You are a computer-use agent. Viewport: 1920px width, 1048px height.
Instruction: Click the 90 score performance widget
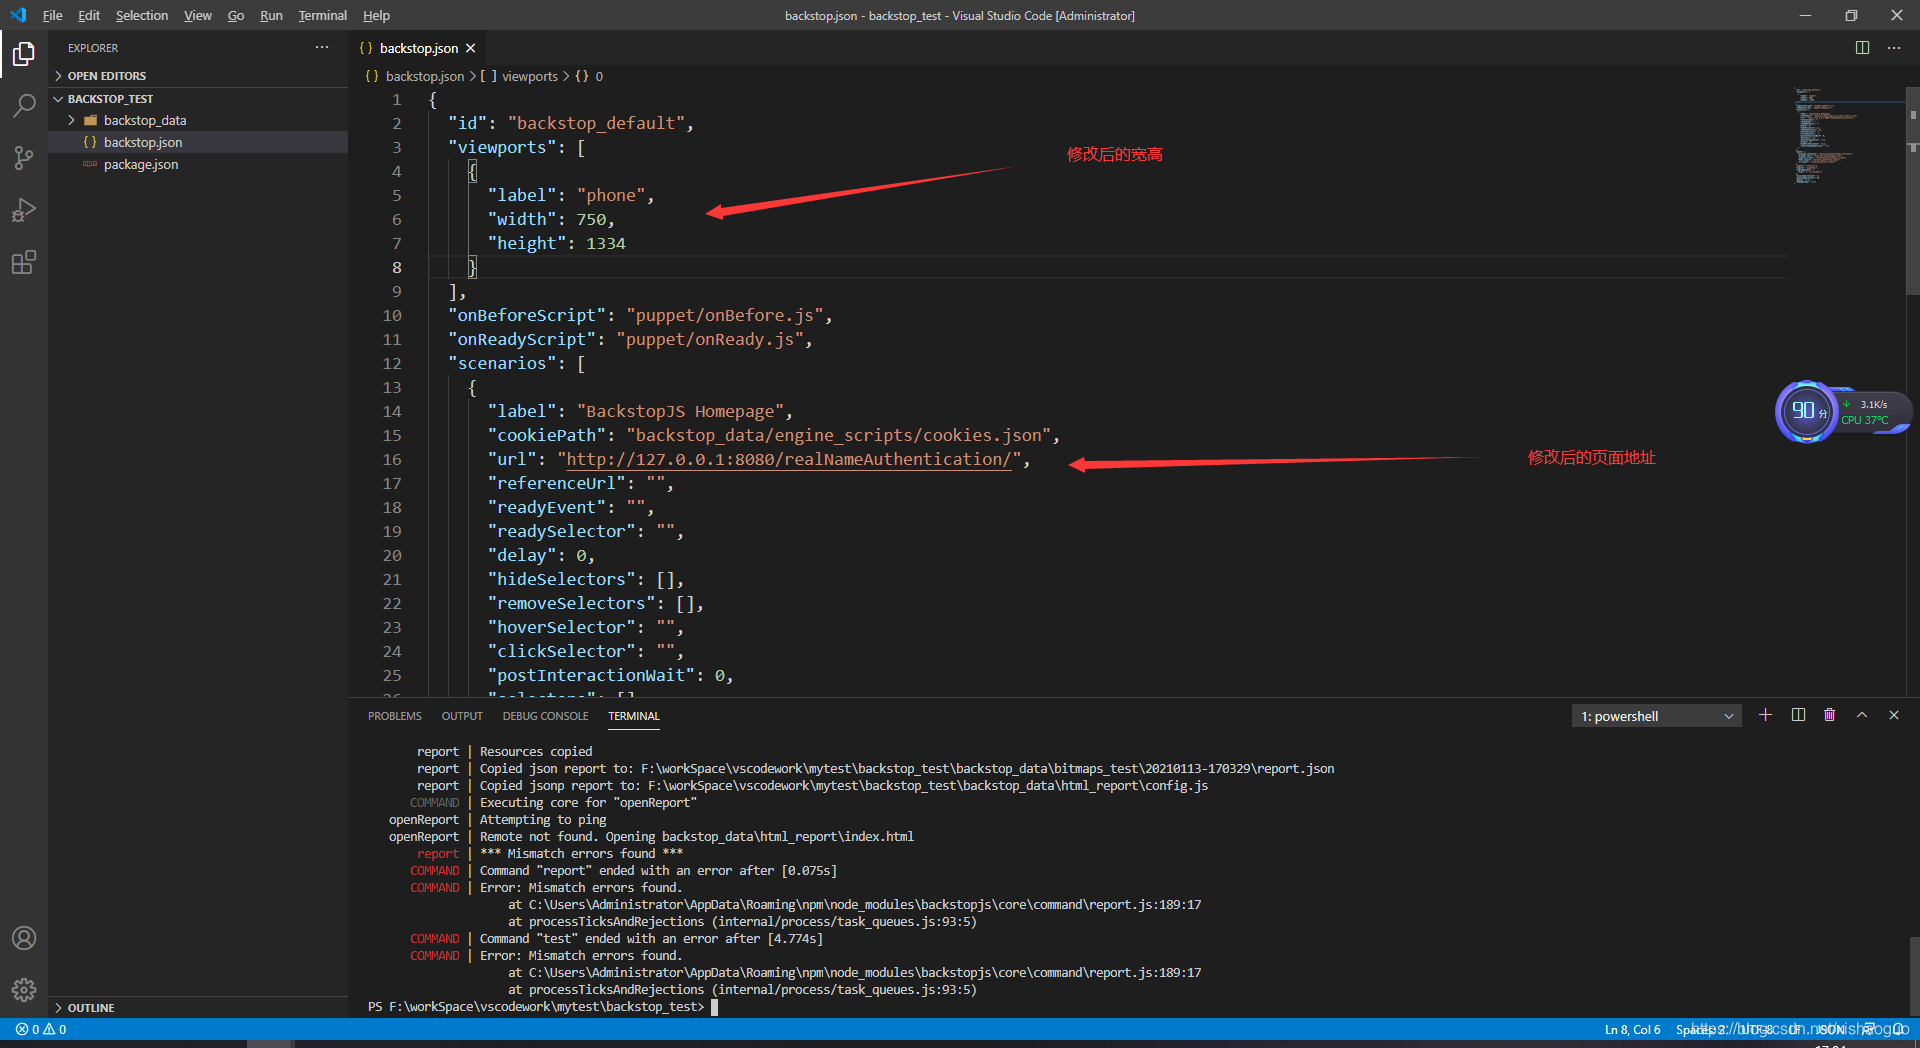(1805, 411)
